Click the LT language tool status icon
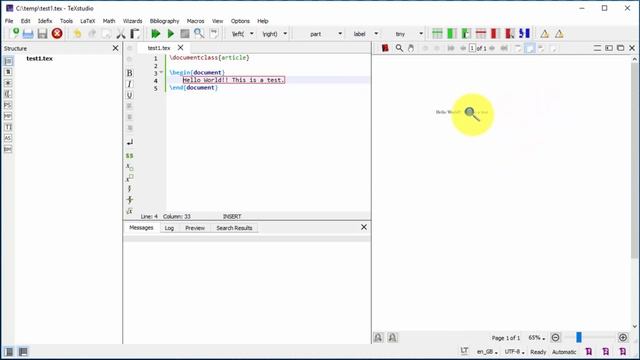The image size is (640, 360). [464, 351]
